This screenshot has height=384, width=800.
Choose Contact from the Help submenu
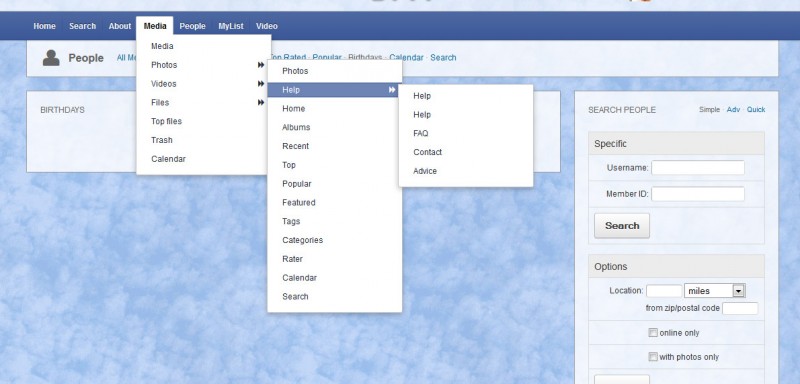coord(428,152)
